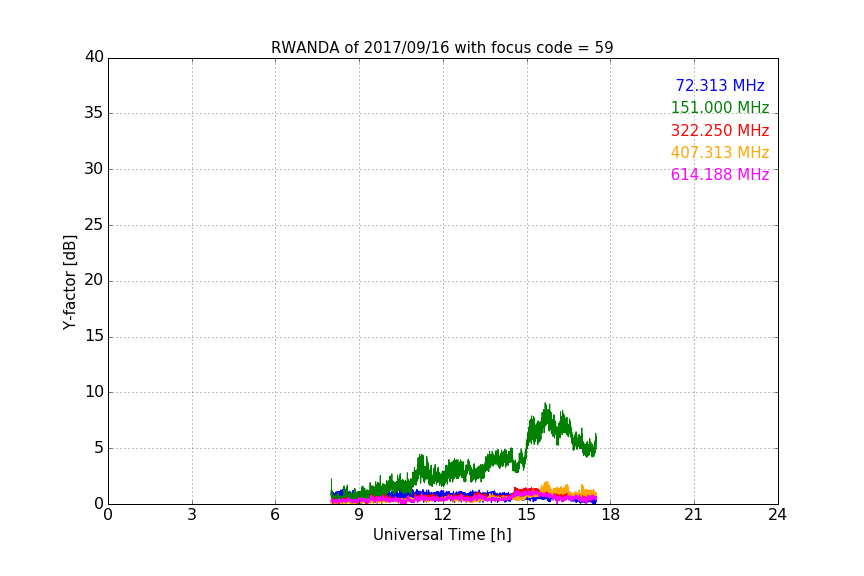864x576 pixels.
Task: Click the 'Universal Time [h]' axis label
Action: [x=442, y=535]
